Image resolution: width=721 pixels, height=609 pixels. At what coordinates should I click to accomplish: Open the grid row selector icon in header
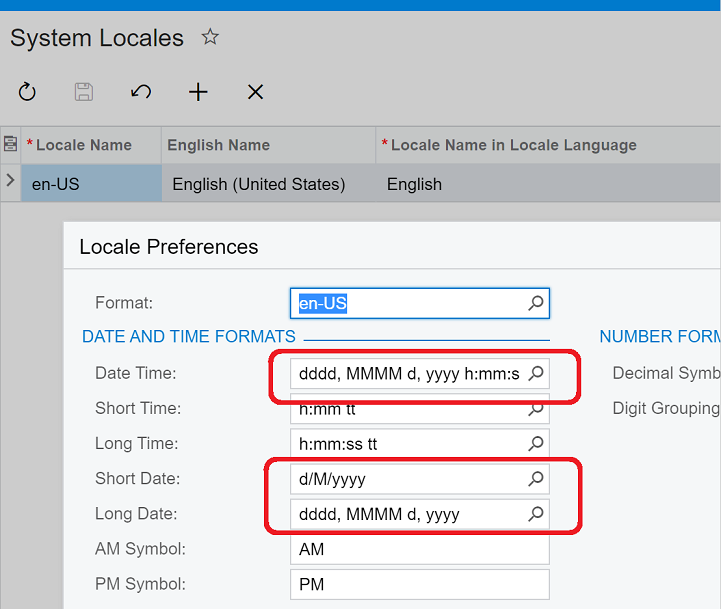pyautogui.click(x=10, y=144)
